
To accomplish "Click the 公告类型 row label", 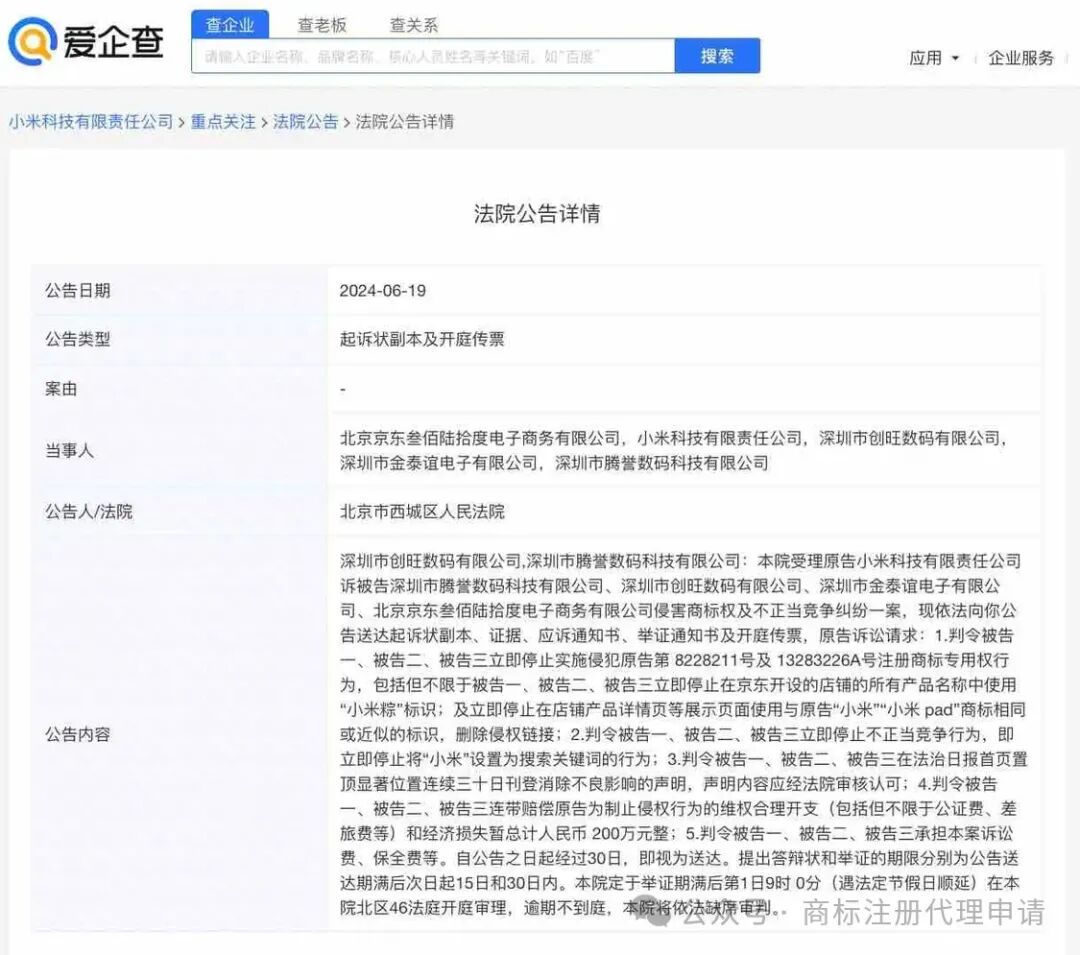I will [78, 339].
